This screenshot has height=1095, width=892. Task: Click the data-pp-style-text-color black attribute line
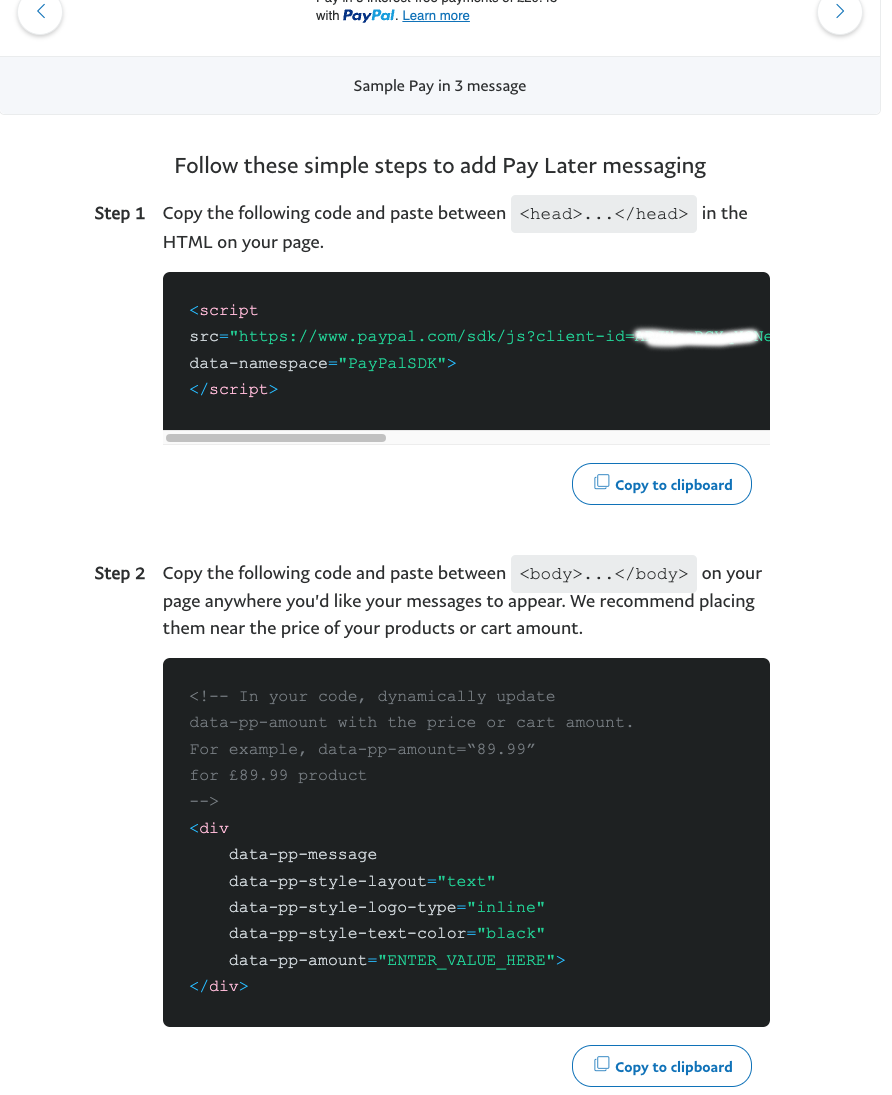click(x=387, y=934)
